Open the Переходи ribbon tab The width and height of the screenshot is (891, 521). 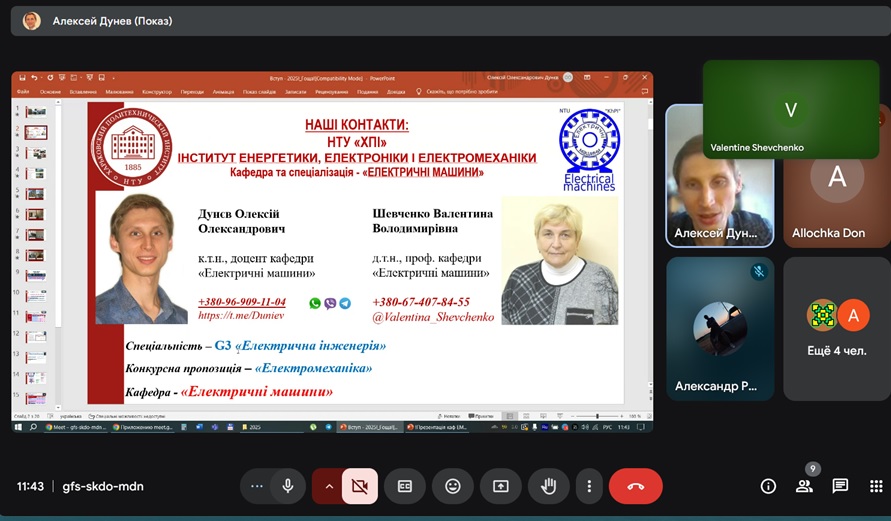[x=192, y=91]
